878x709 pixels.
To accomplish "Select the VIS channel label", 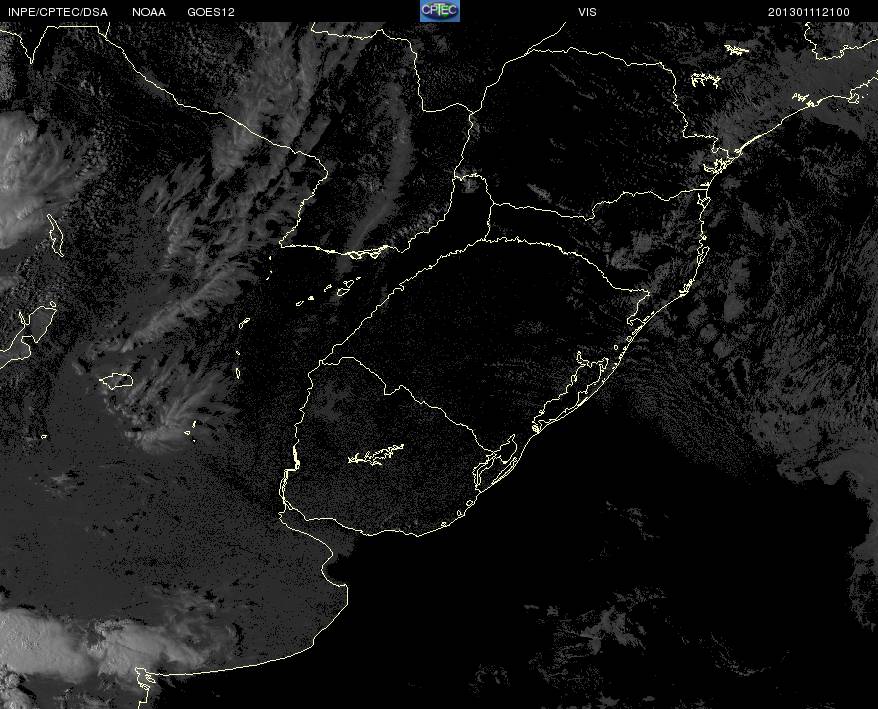I will click(587, 12).
